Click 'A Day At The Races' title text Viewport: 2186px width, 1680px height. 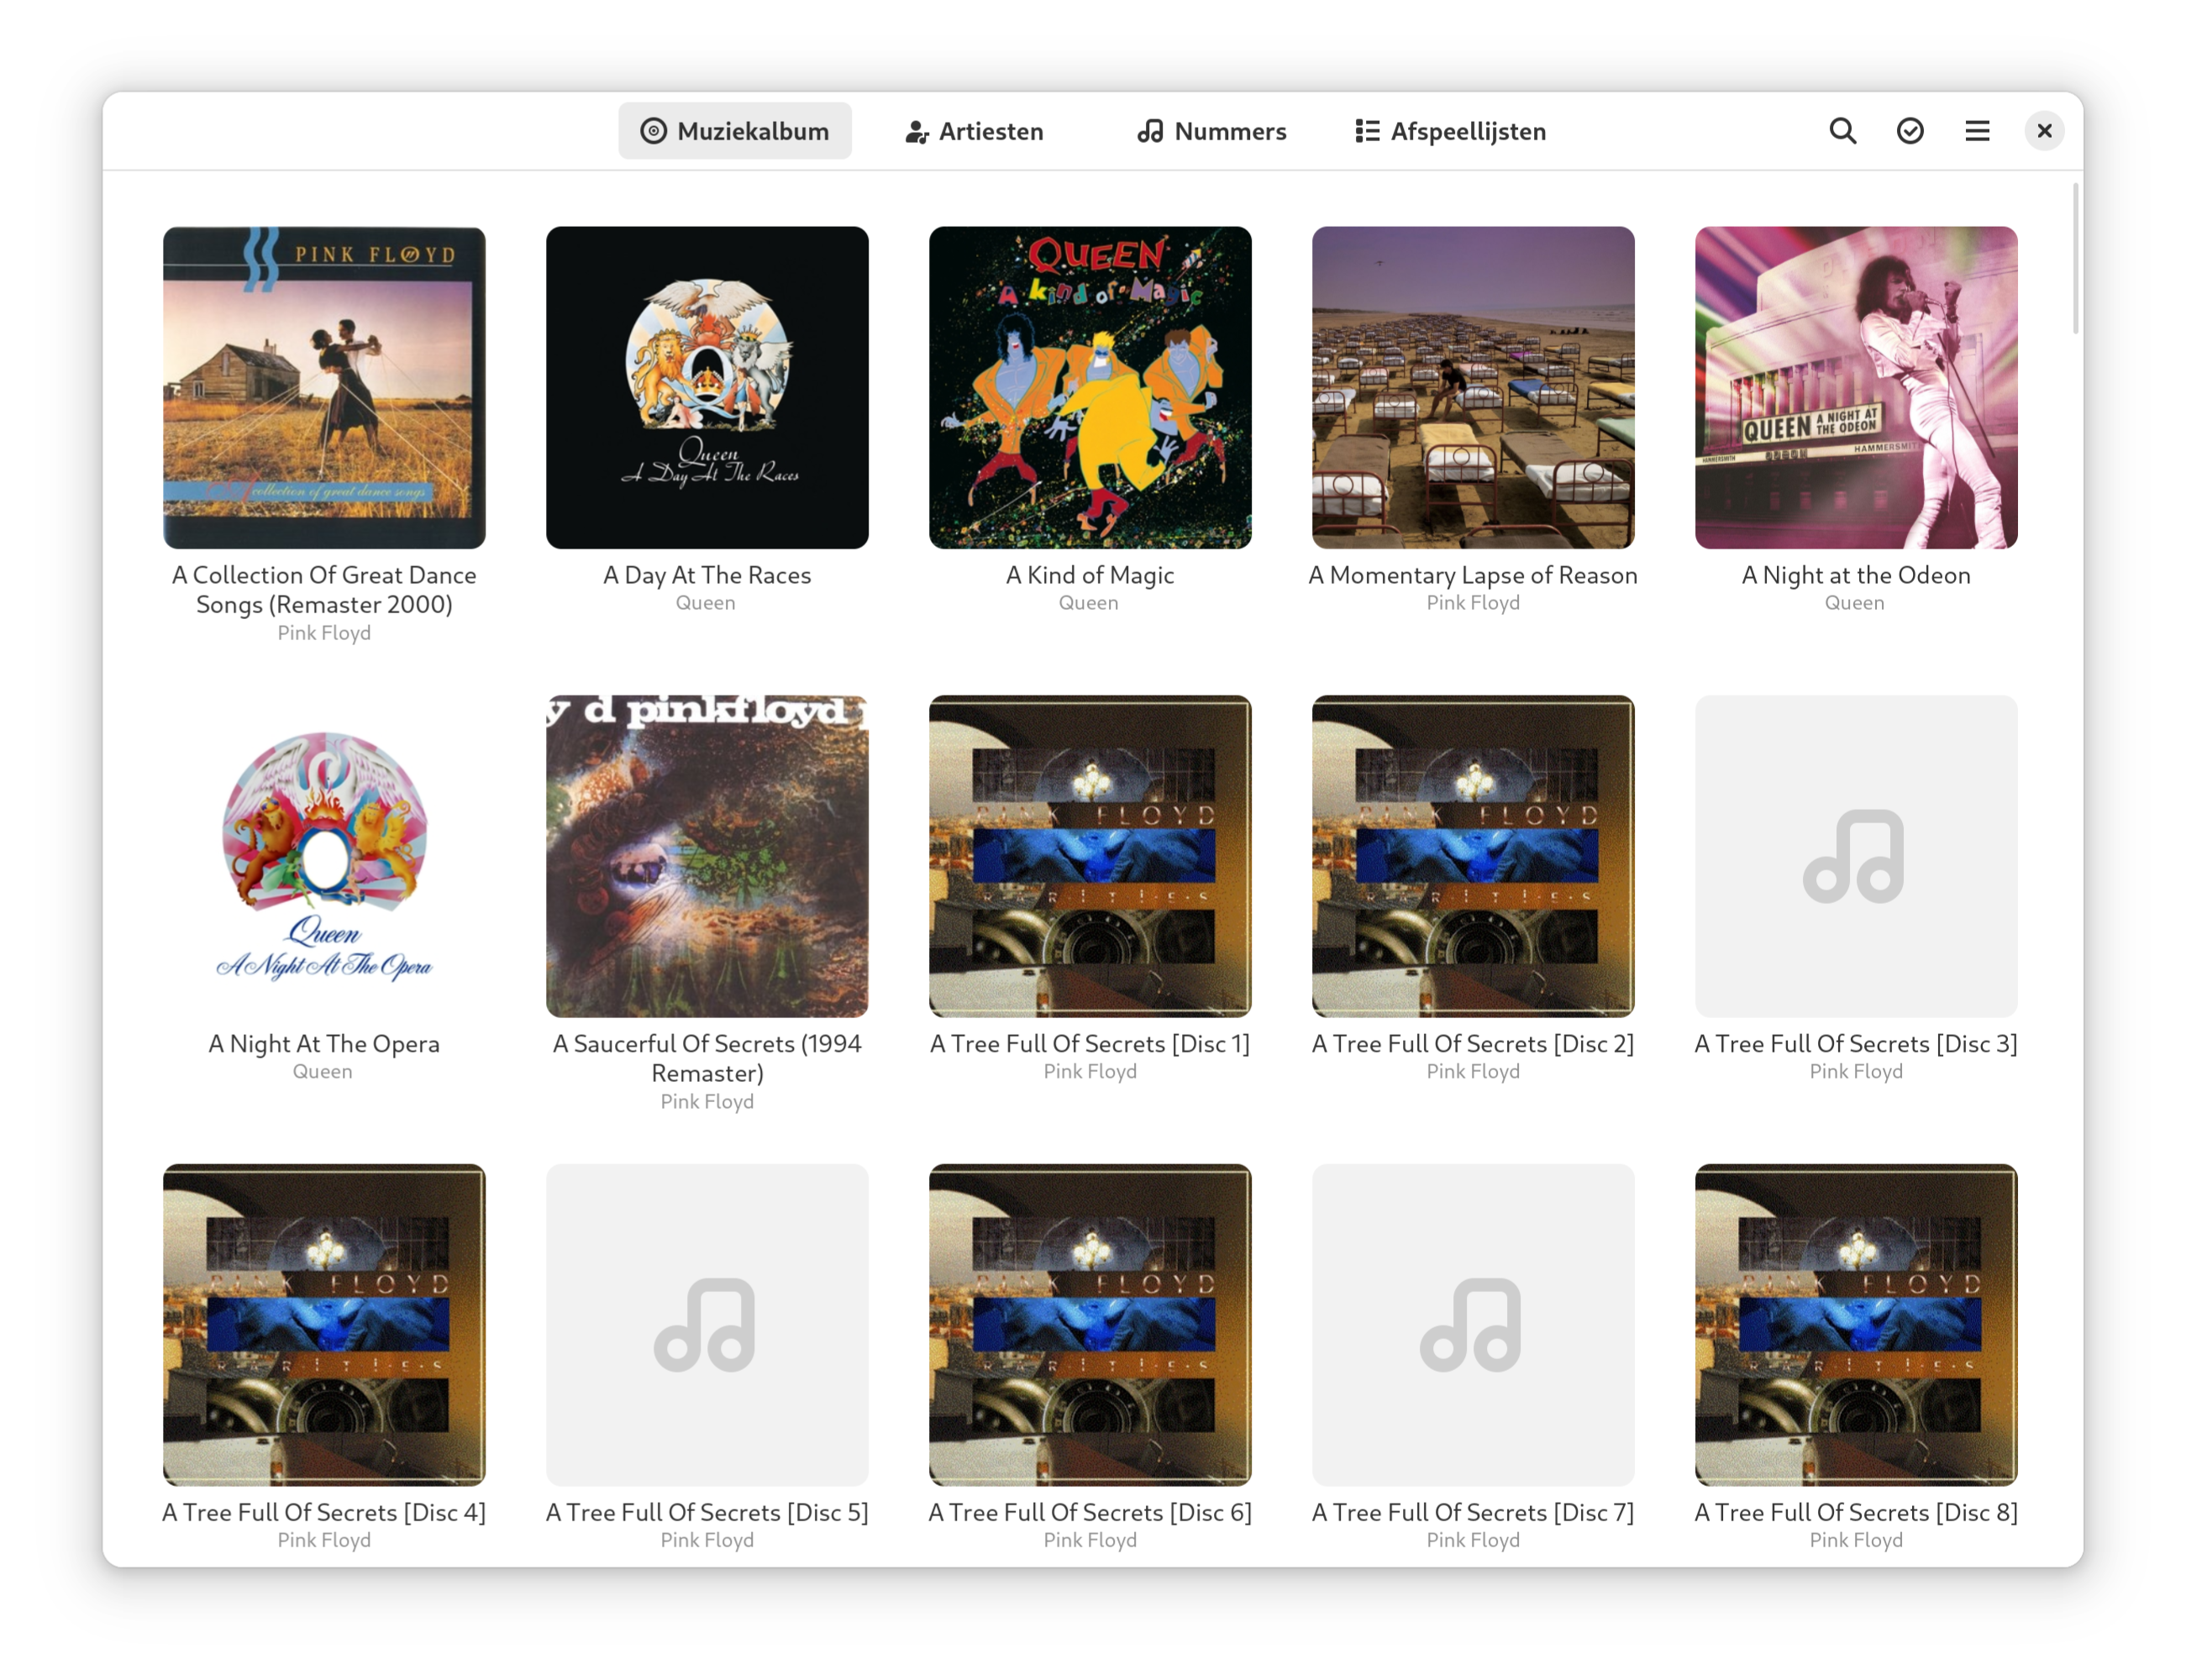point(707,575)
